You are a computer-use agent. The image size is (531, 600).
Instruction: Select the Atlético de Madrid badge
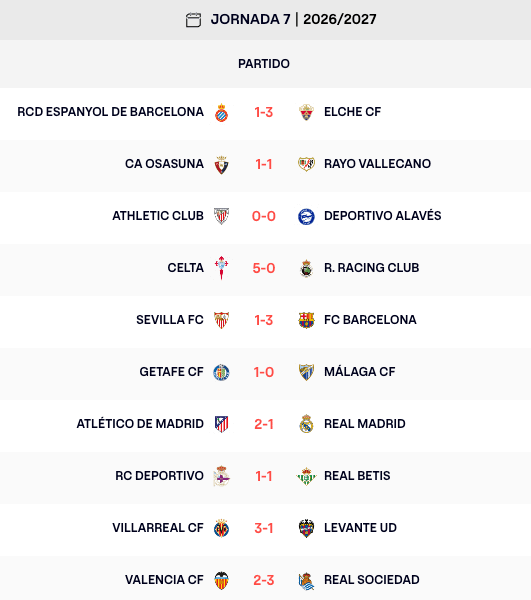[221, 424]
